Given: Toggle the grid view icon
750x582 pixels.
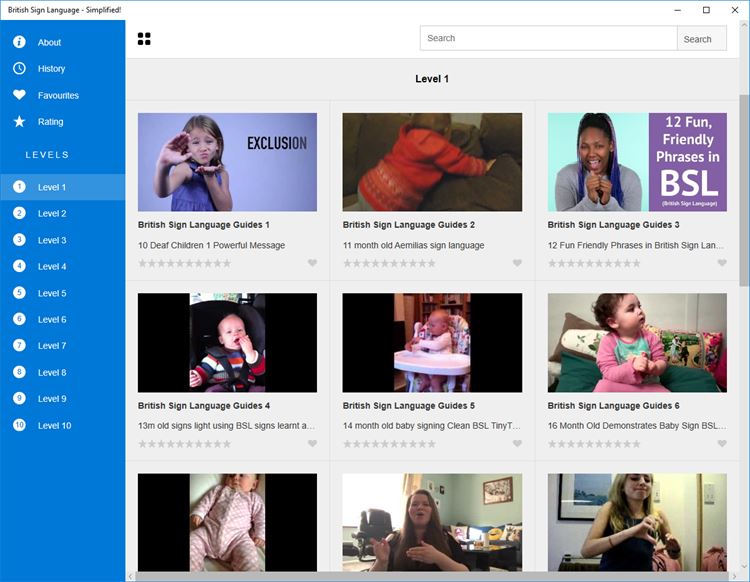Looking at the screenshot, I should (144, 39).
